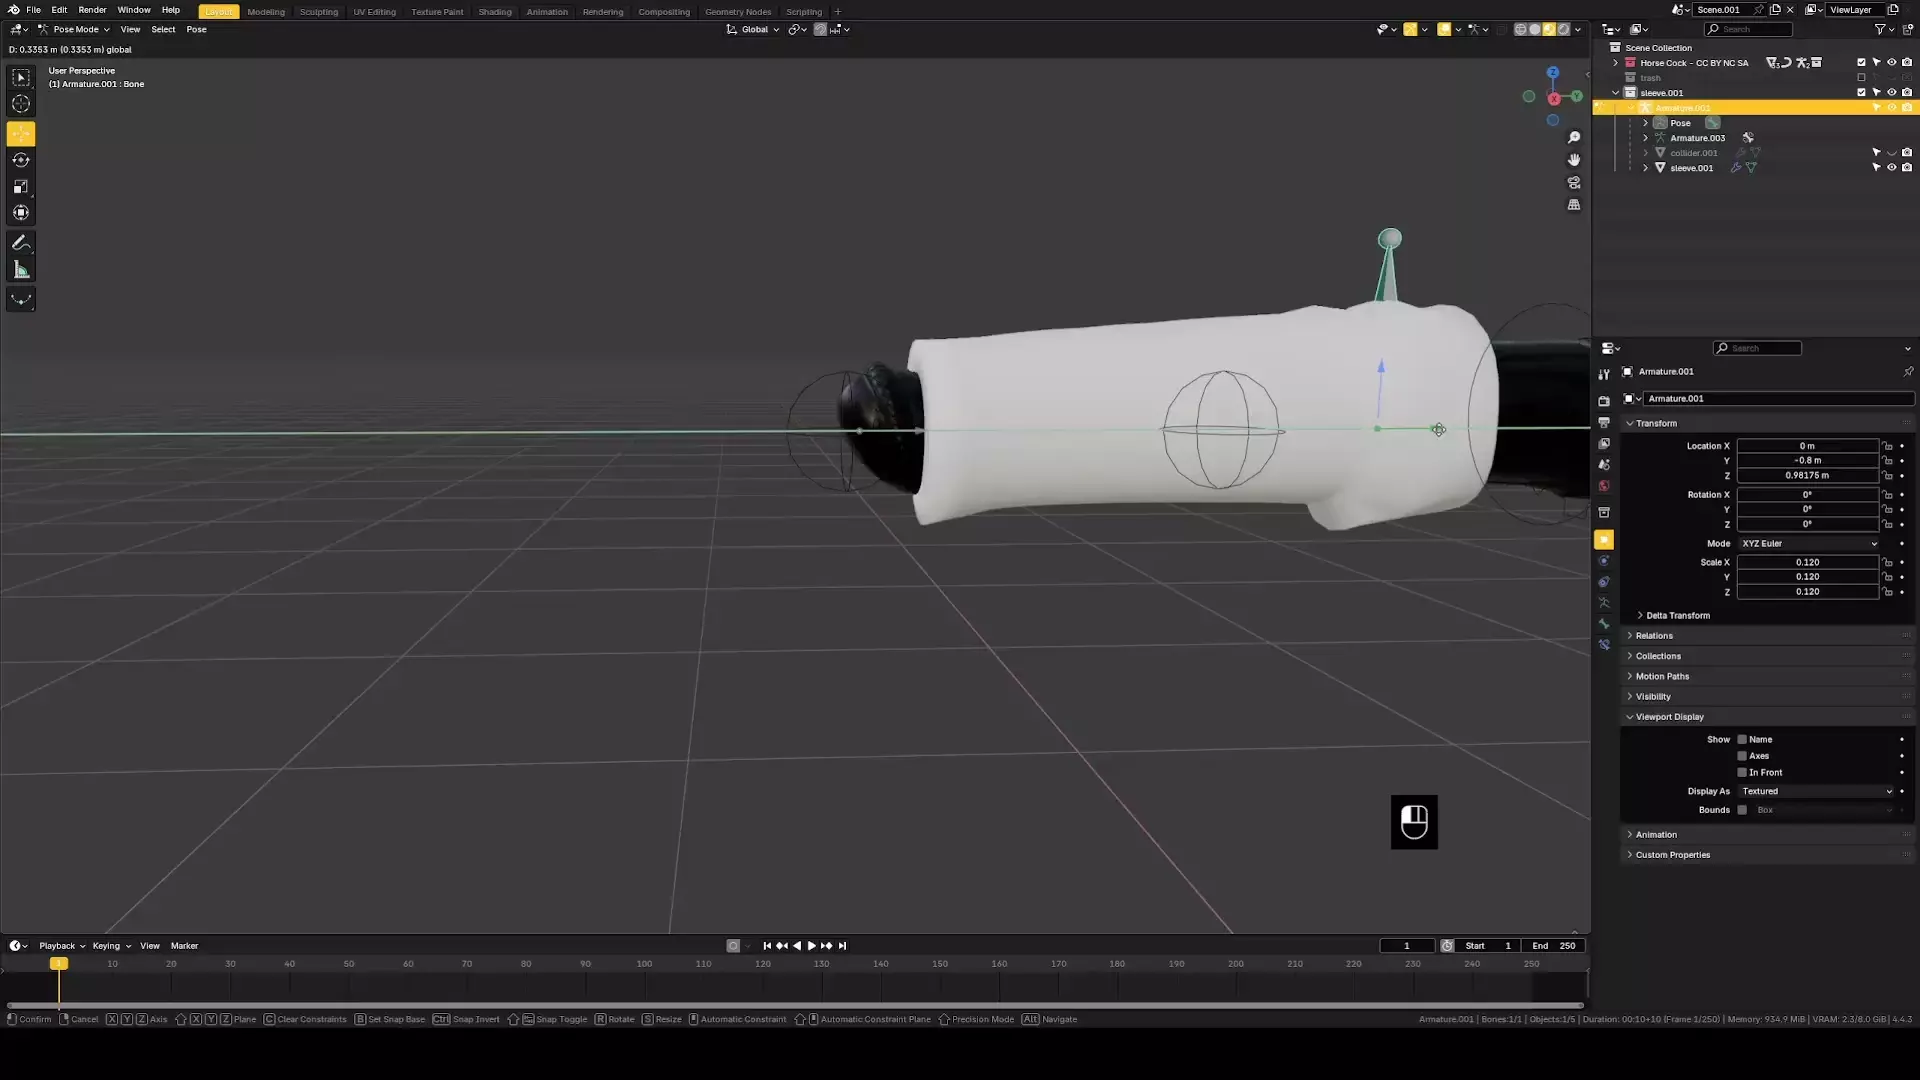1920x1080 pixels.
Task: Enable the In Front checkbox
Action: click(1742, 773)
